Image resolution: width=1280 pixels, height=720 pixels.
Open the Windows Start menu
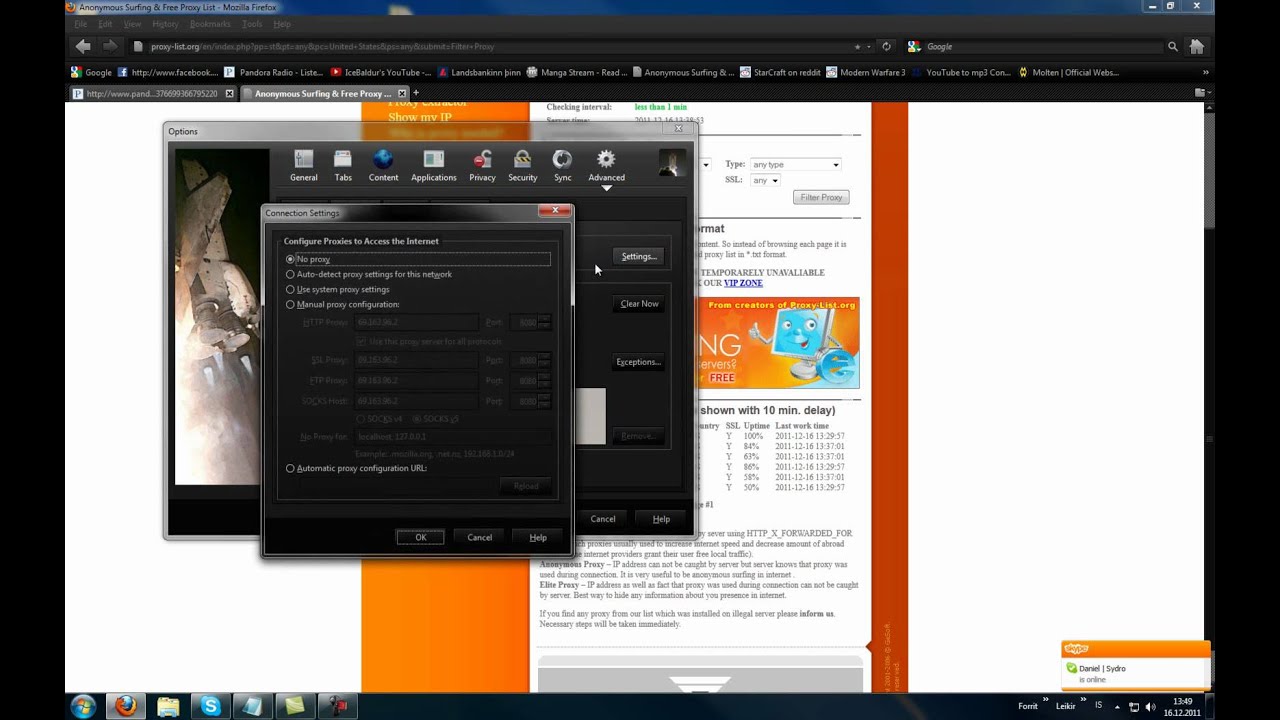(83, 706)
